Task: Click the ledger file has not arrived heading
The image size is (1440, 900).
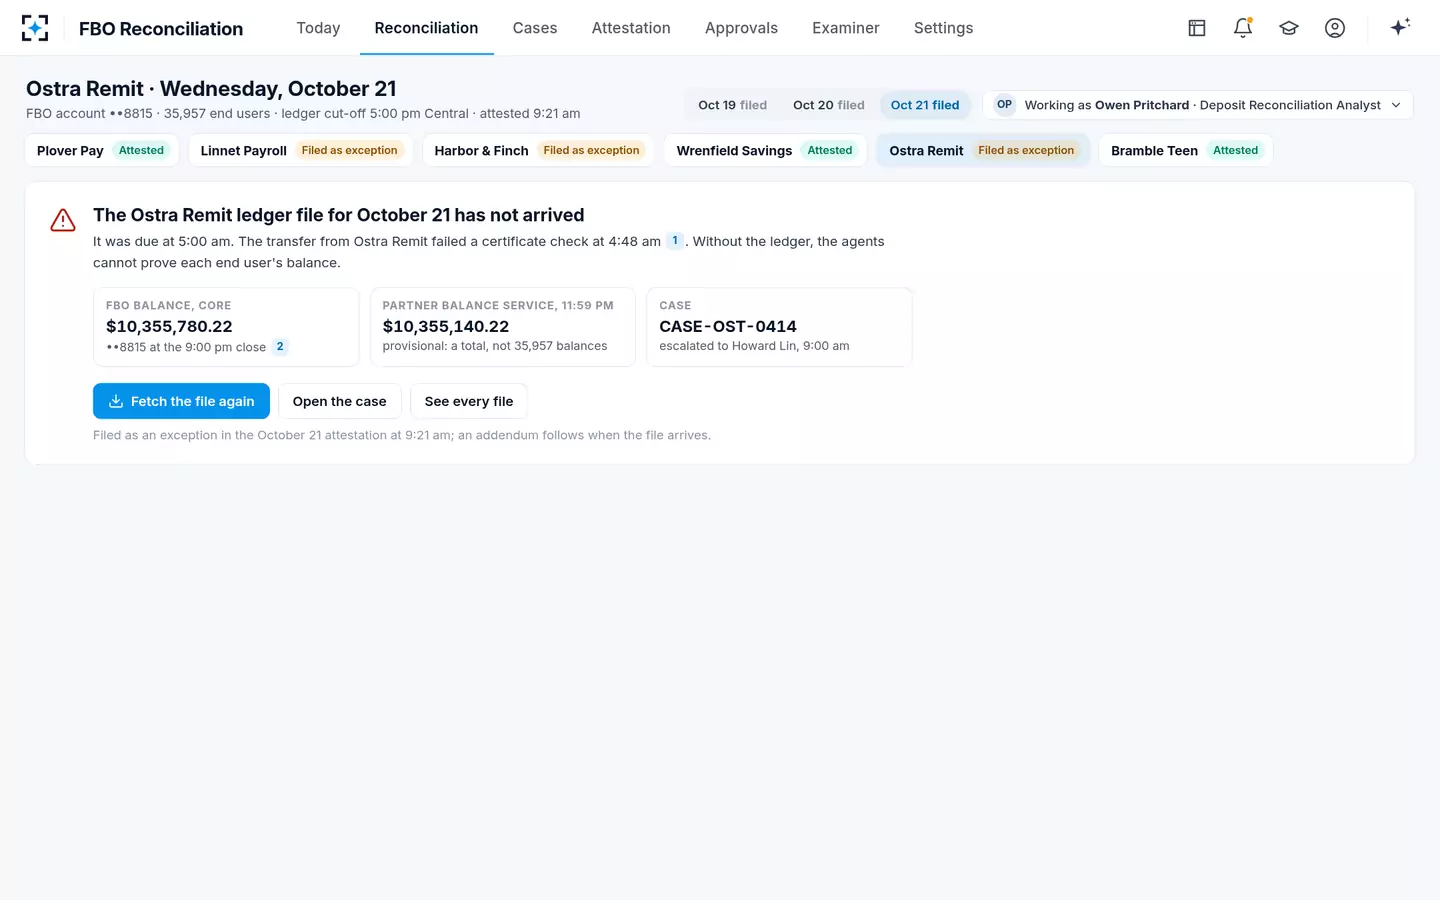Action: click(339, 215)
